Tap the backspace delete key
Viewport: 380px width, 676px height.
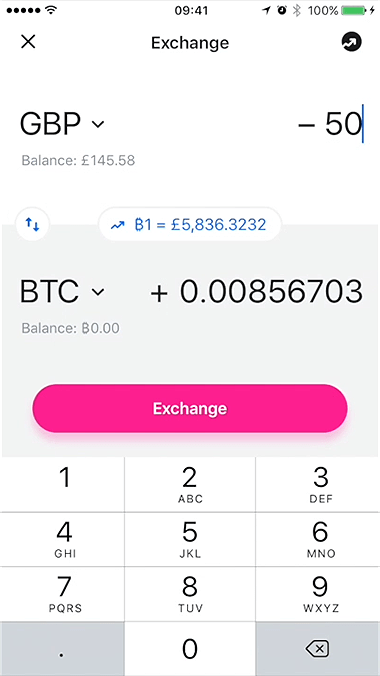(317, 648)
